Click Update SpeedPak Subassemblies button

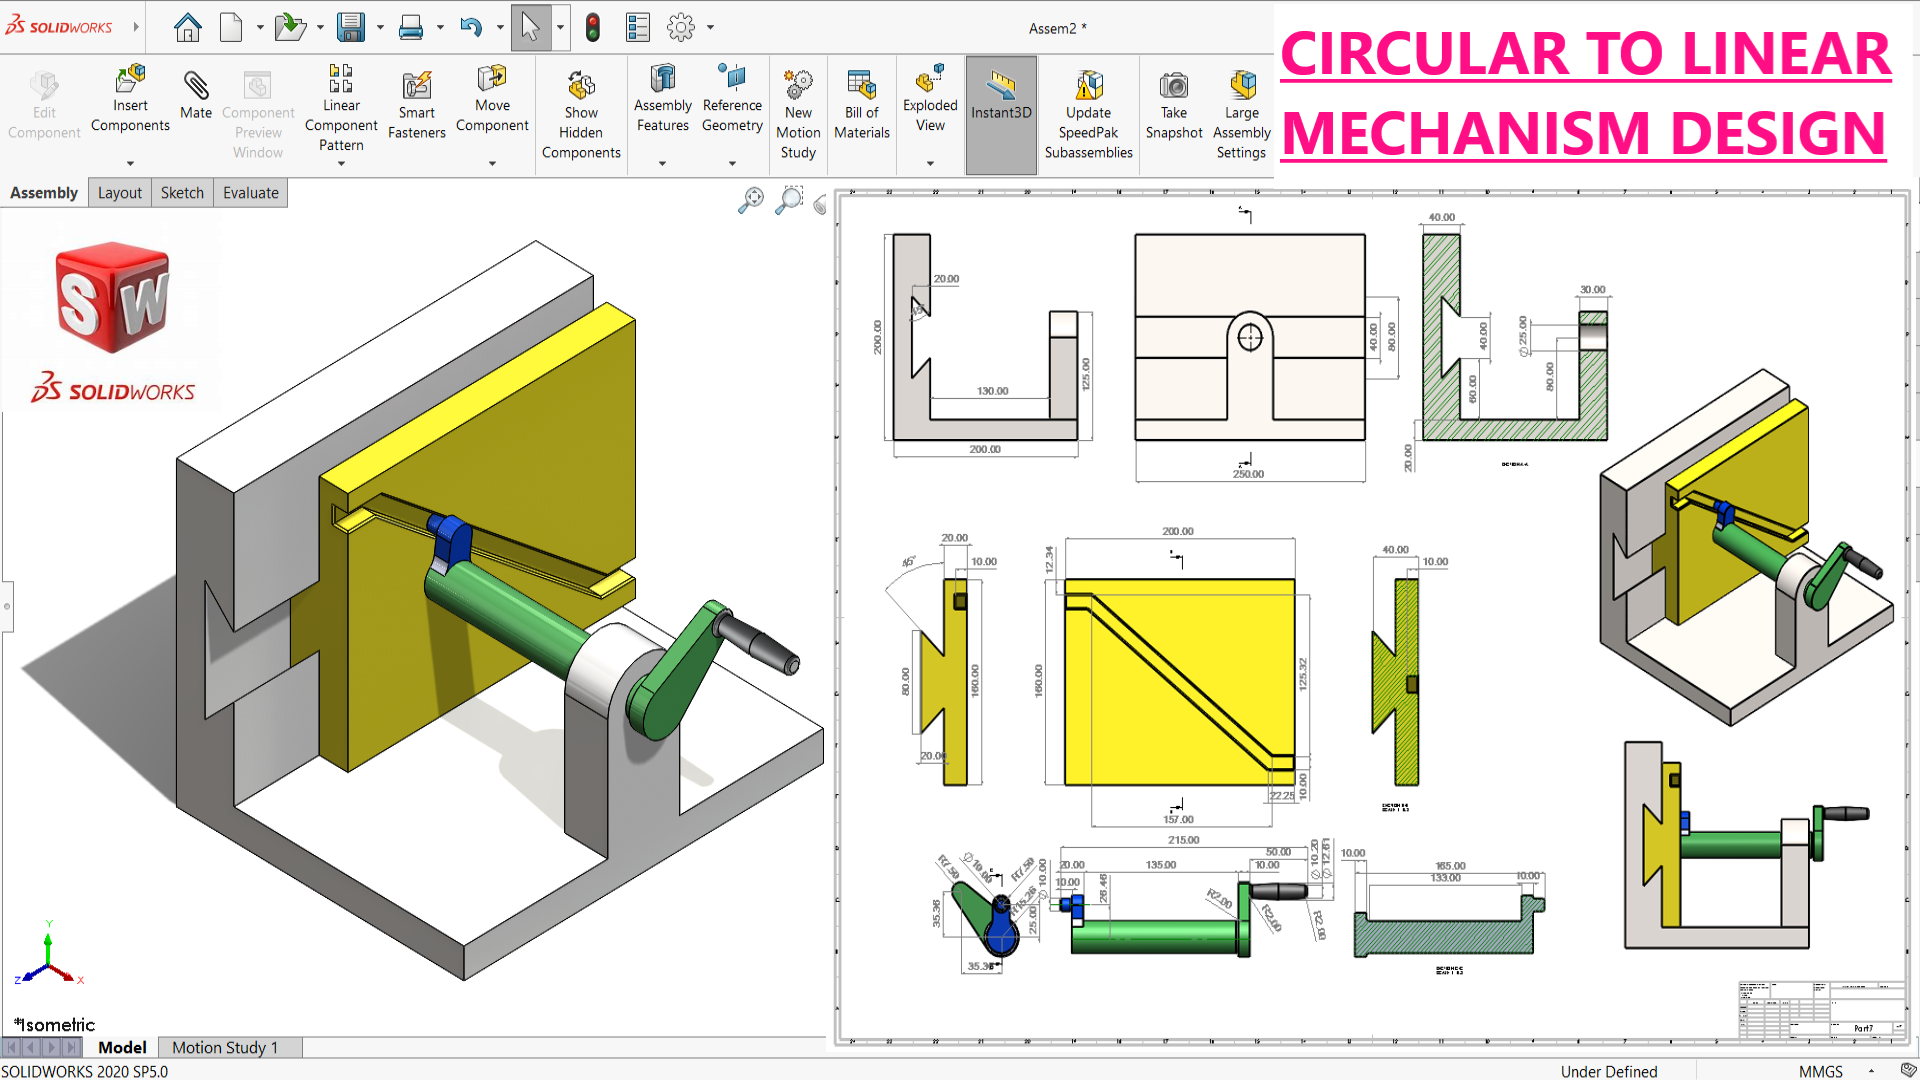click(x=1088, y=87)
